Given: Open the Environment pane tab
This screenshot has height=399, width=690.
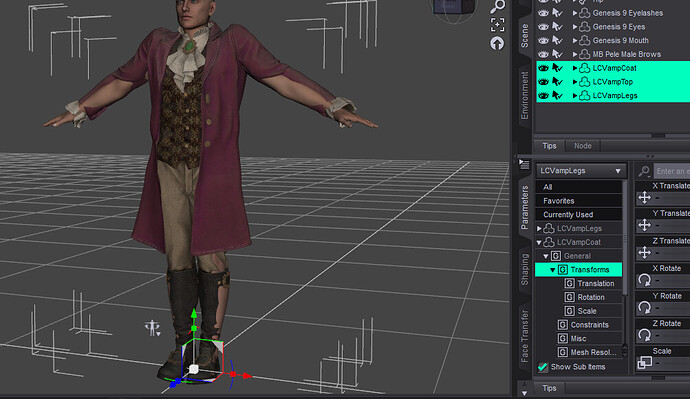Looking at the screenshot, I should [525, 95].
